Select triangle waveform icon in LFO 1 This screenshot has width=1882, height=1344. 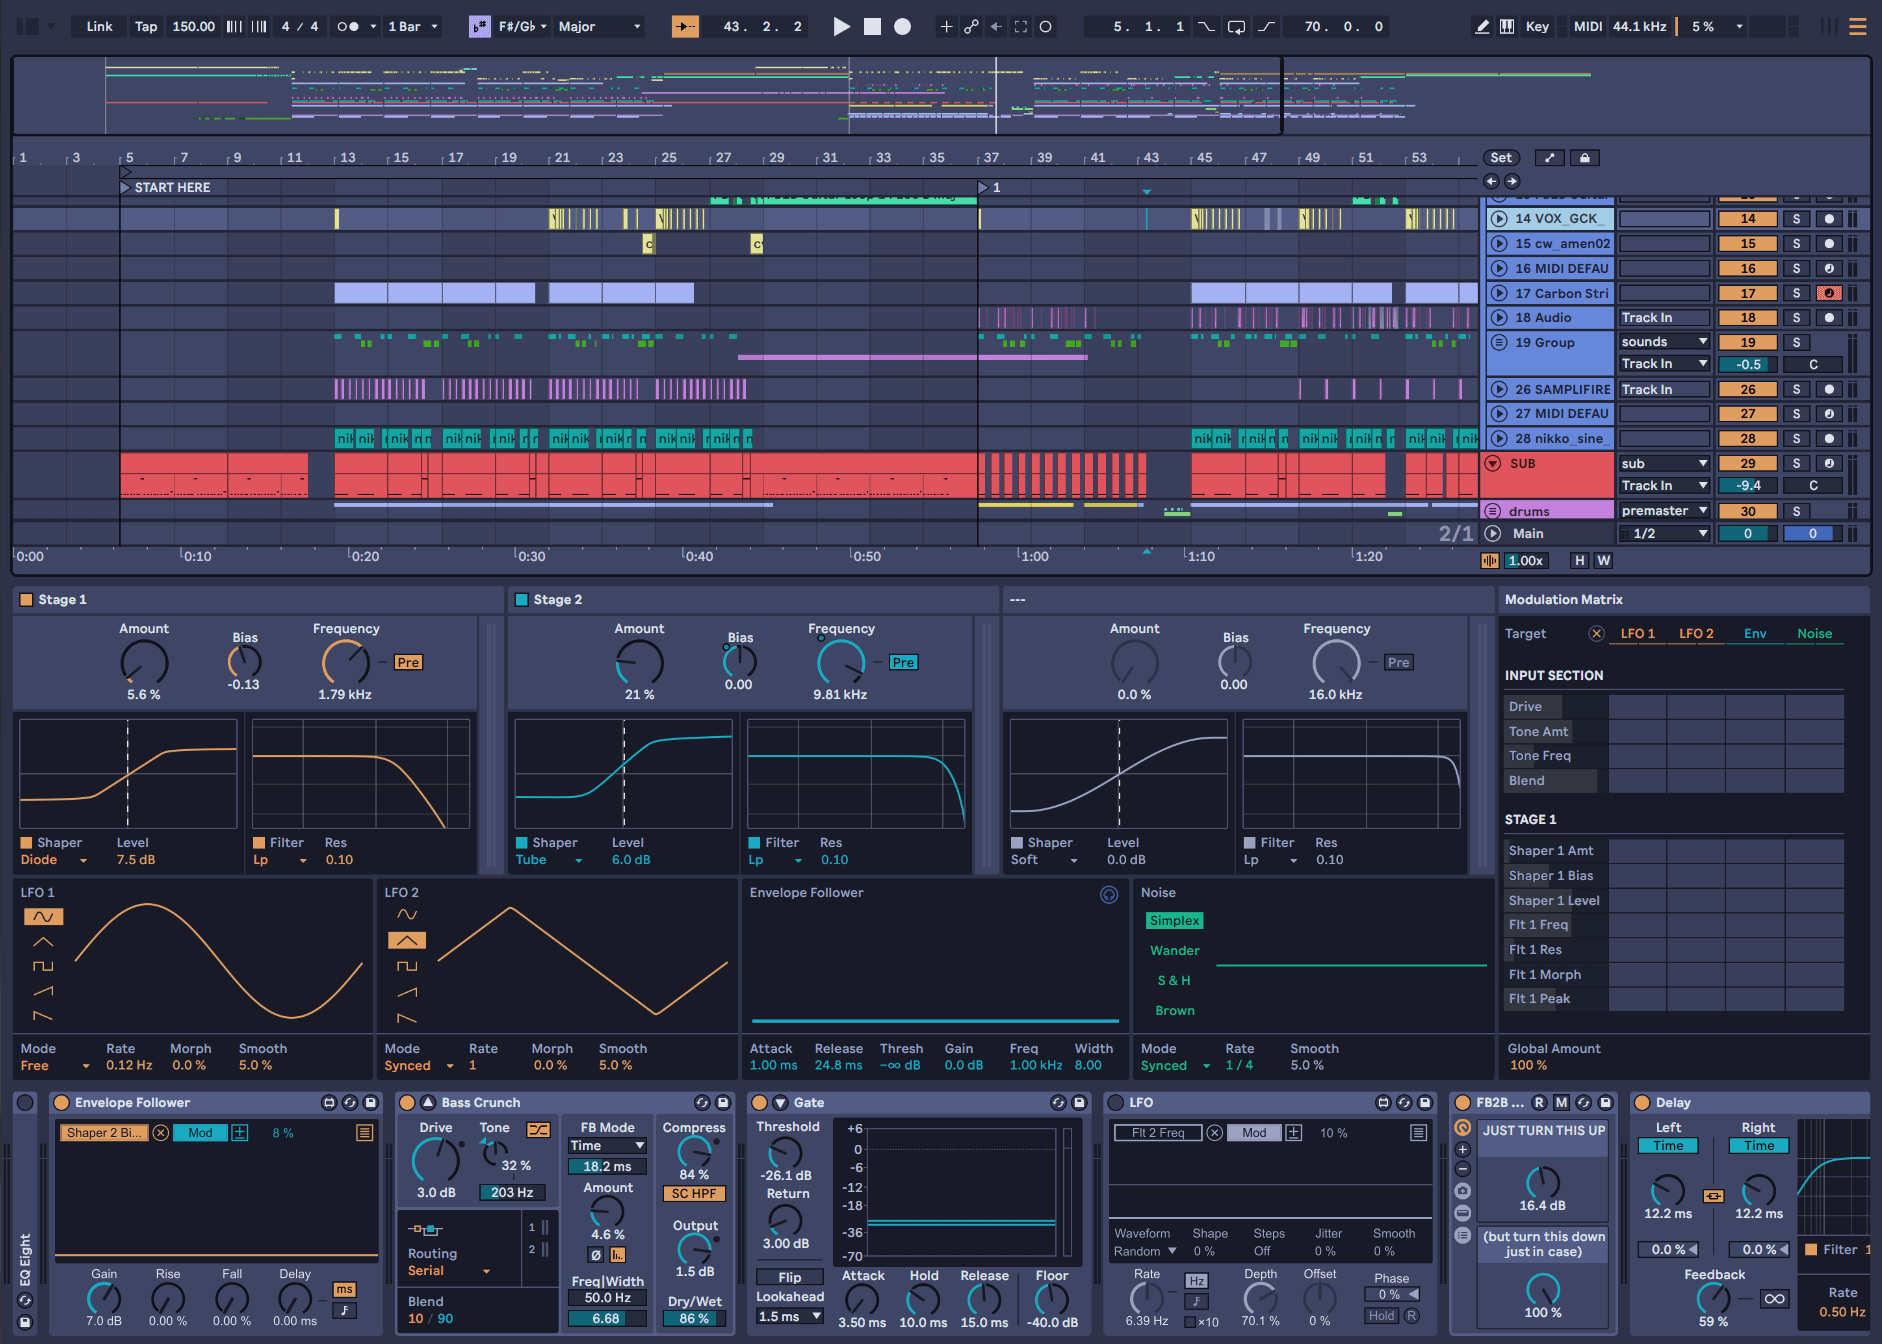[x=43, y=942]
